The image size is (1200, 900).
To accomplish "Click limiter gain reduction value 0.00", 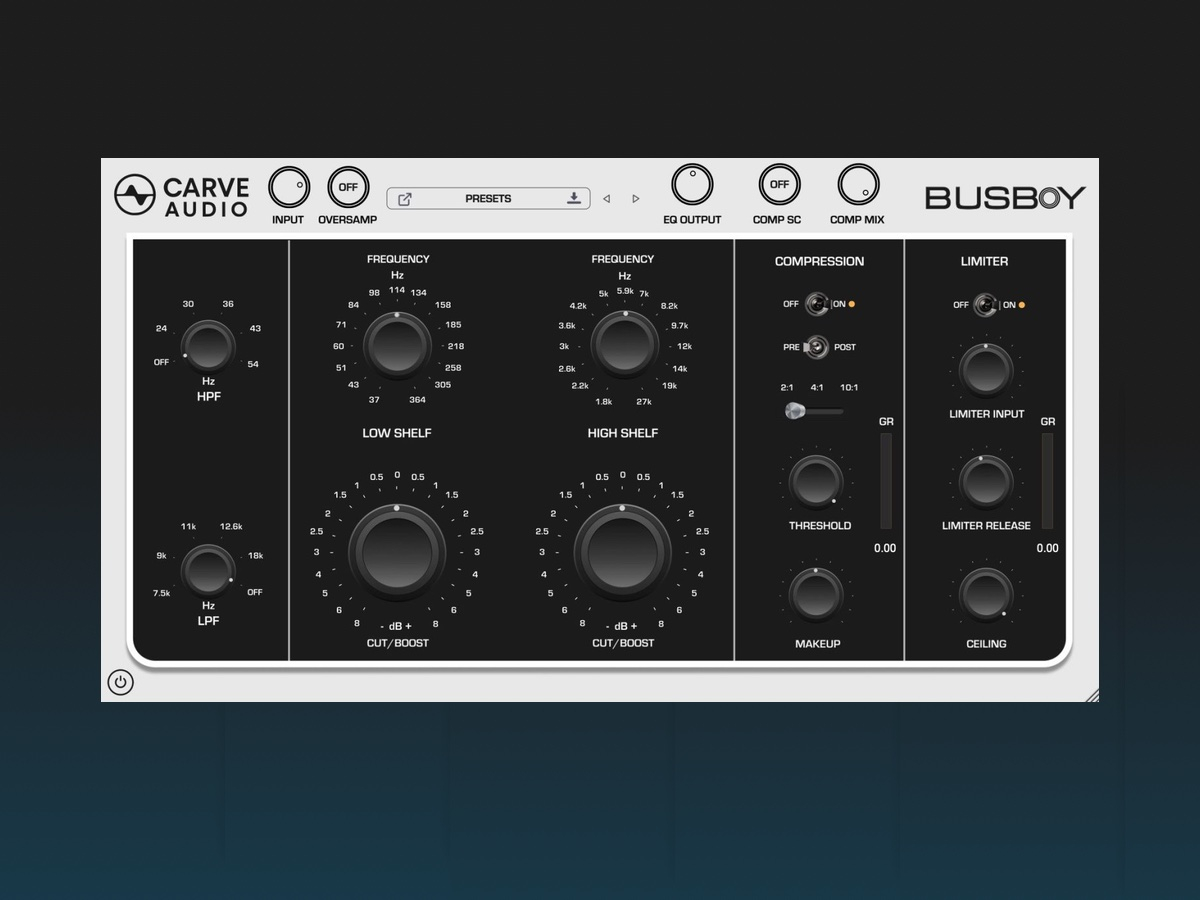I will pos(1047,548).
